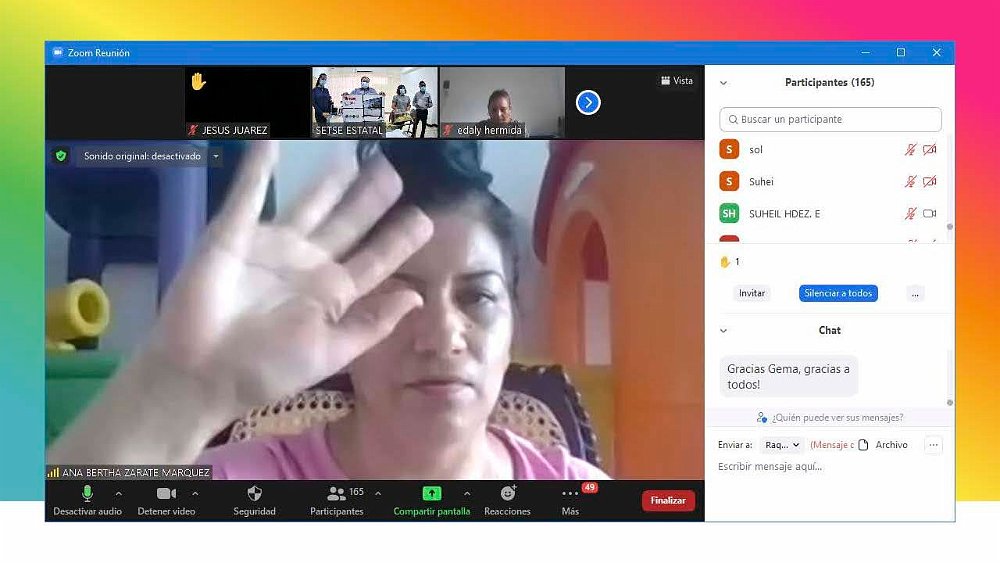Open the more options button beside Silenciar a todos
1000x563 pixels.
[x=914, y=293]
